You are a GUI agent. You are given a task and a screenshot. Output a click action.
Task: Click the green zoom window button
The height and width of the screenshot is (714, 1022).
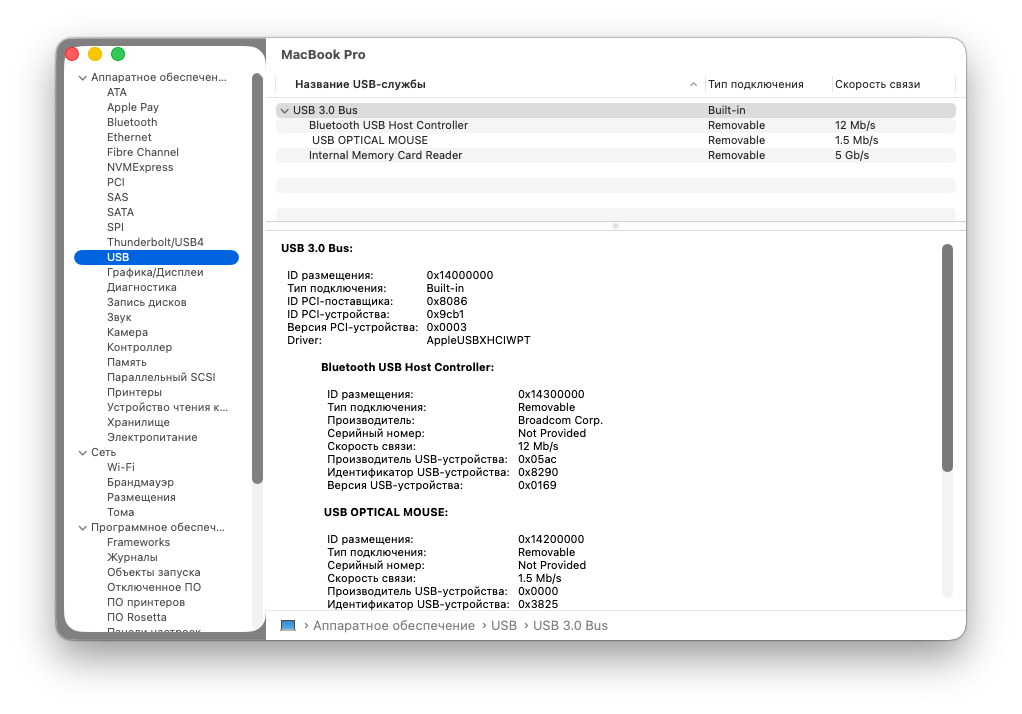pos(118,54)
